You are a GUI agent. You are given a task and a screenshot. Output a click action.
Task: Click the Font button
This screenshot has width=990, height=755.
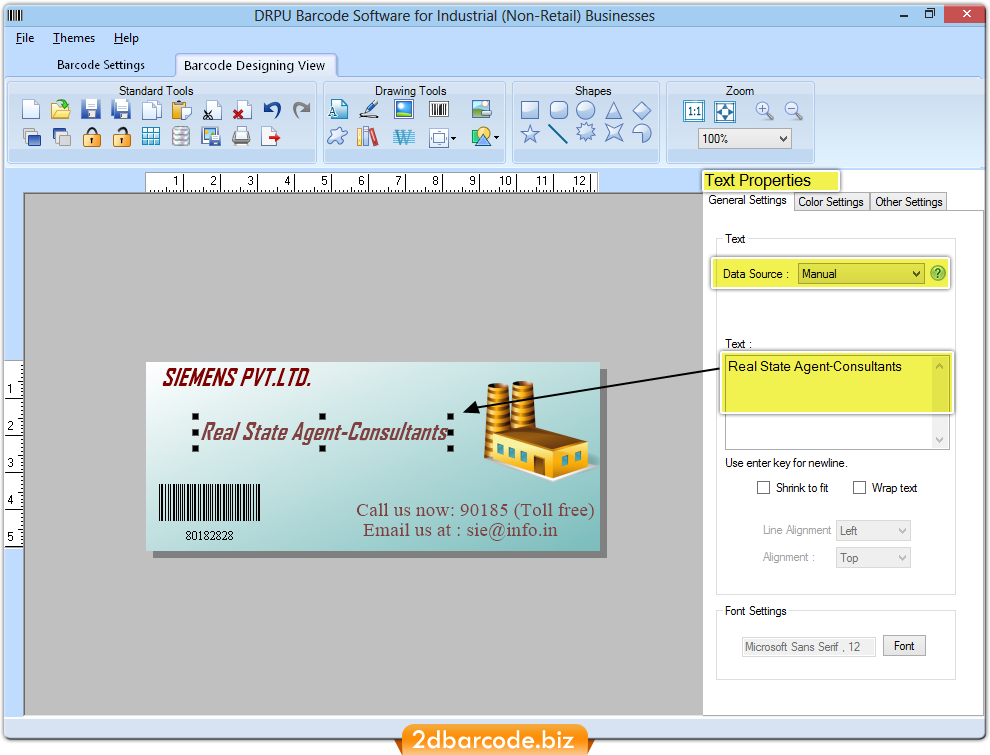click(x=904, y=646)
